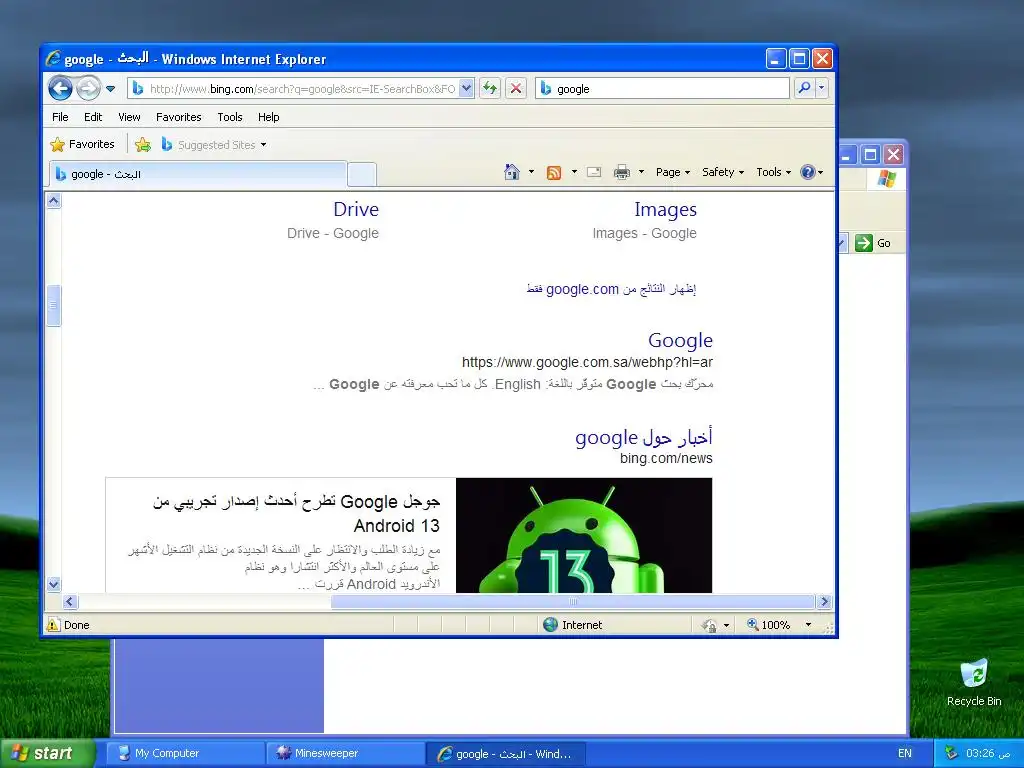The width and height of the screenshot is (1024, 768).
Task: Click the Internet Explorer taskbar button
Action: [x=505, y=754]
